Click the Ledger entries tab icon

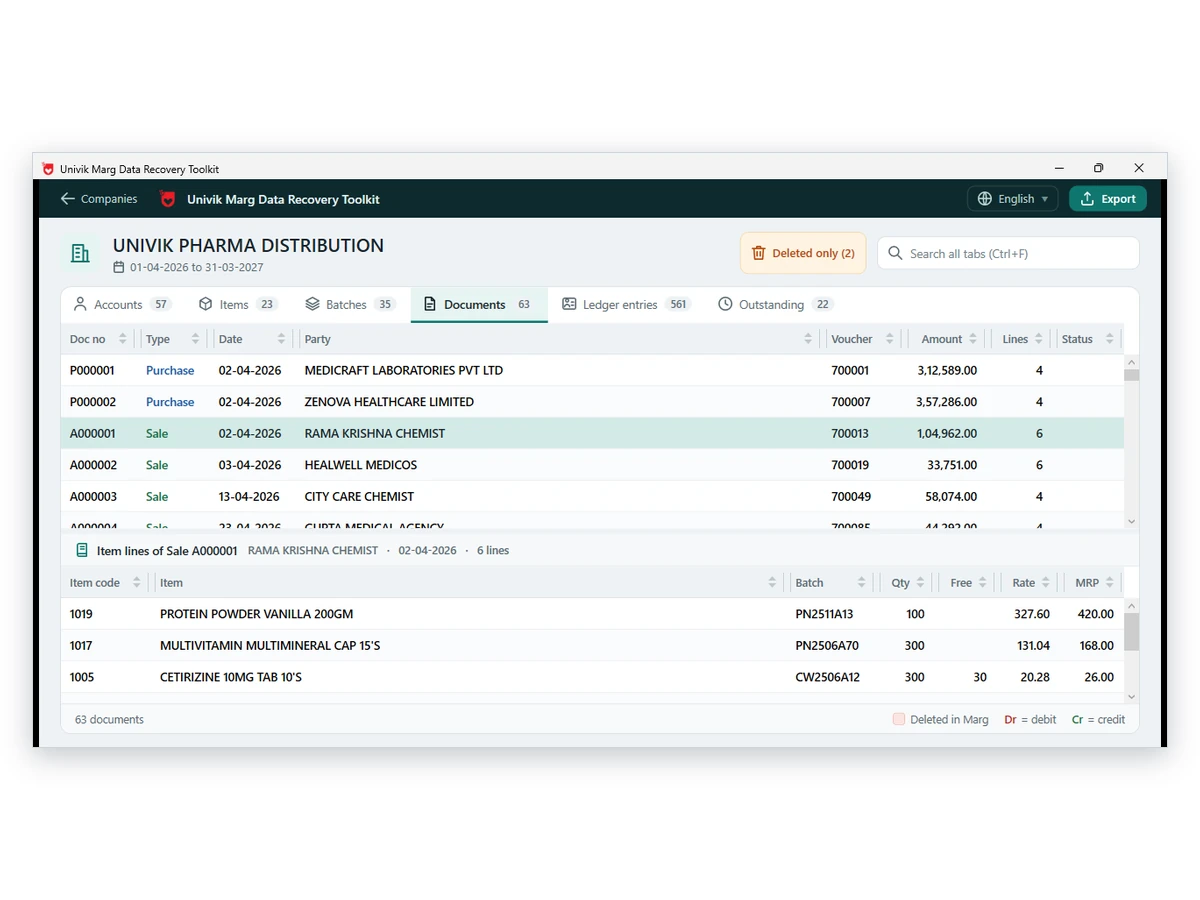coord(569,304)
